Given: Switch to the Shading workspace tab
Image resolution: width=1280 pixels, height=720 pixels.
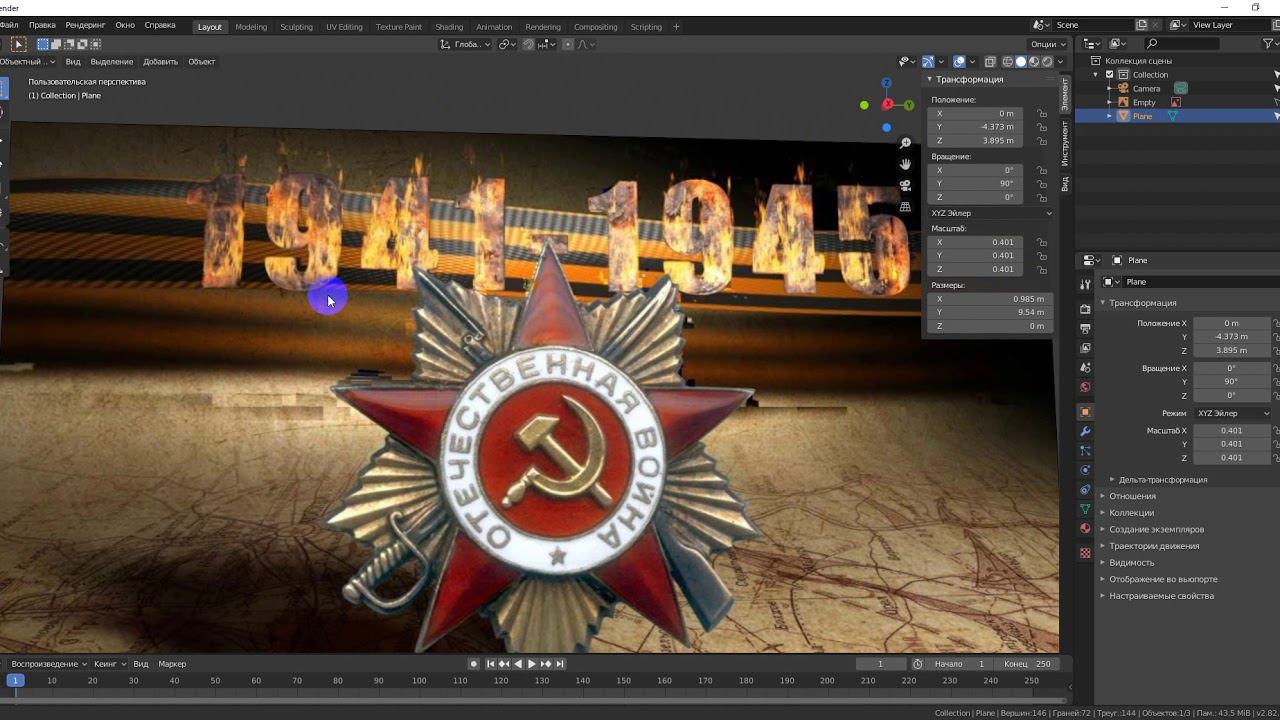Looking at the screenshot, I should 449,27.
